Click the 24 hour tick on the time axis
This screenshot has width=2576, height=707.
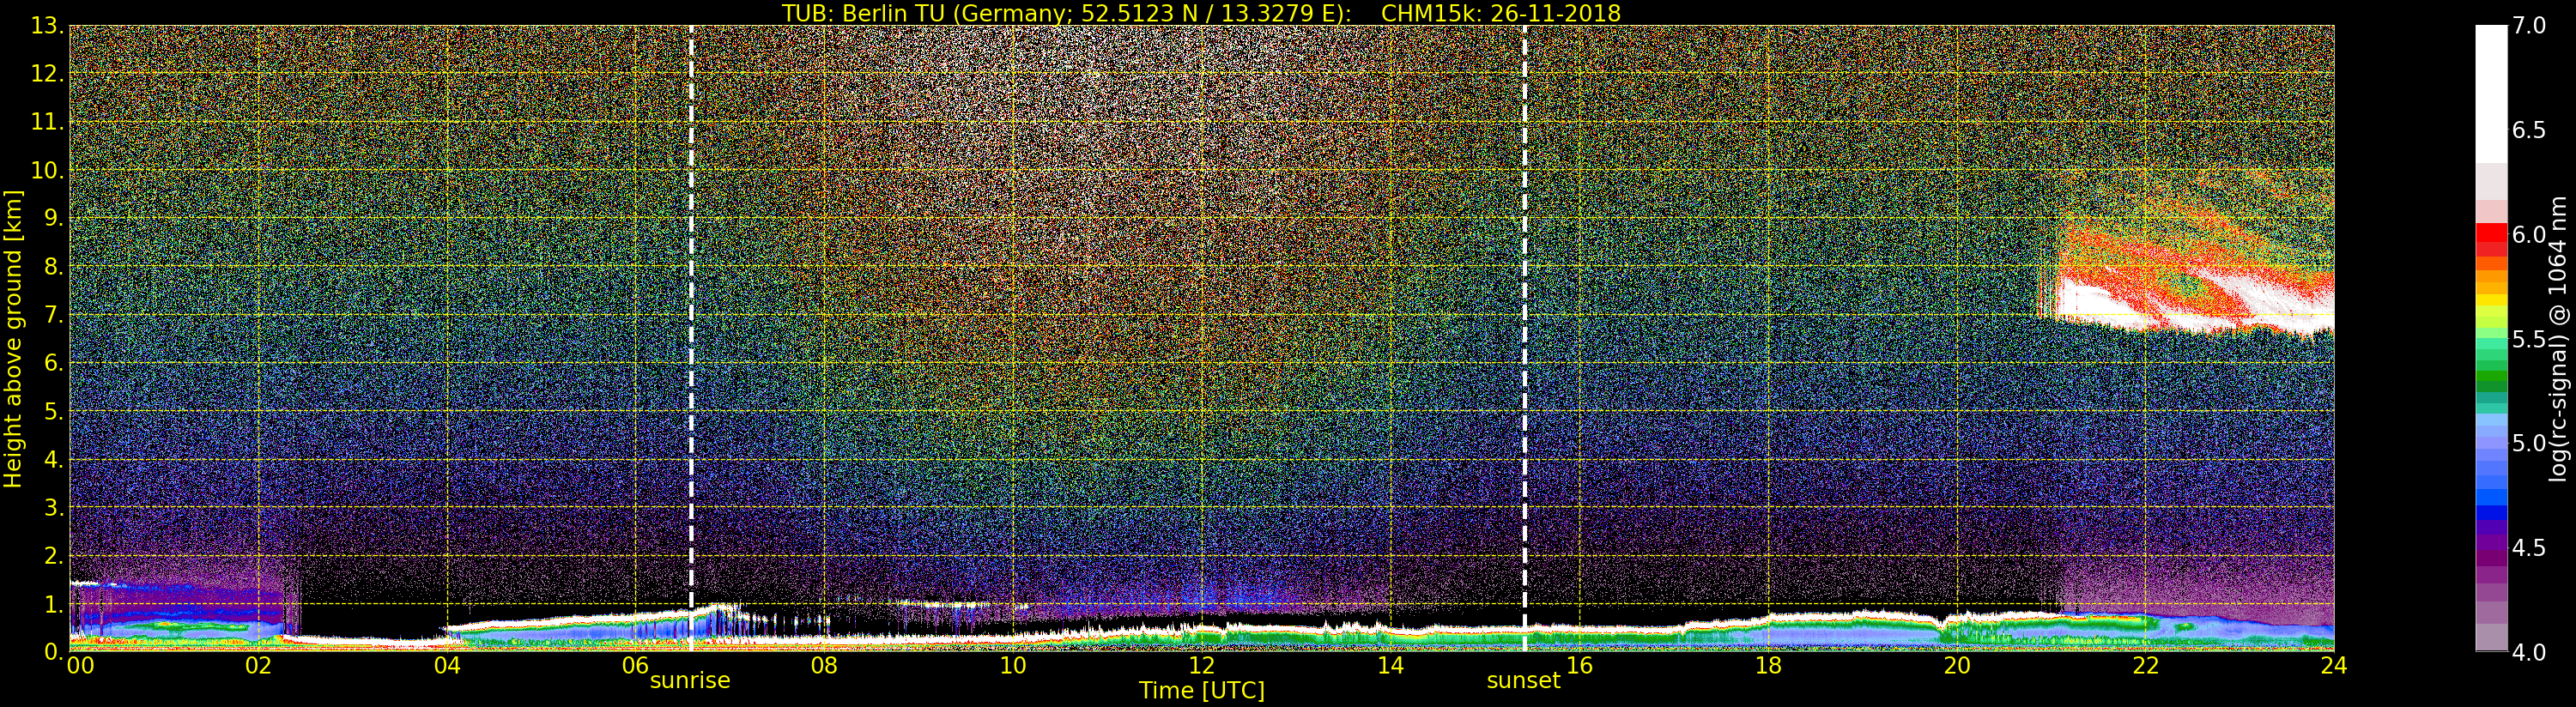[x=2333, y=666]
